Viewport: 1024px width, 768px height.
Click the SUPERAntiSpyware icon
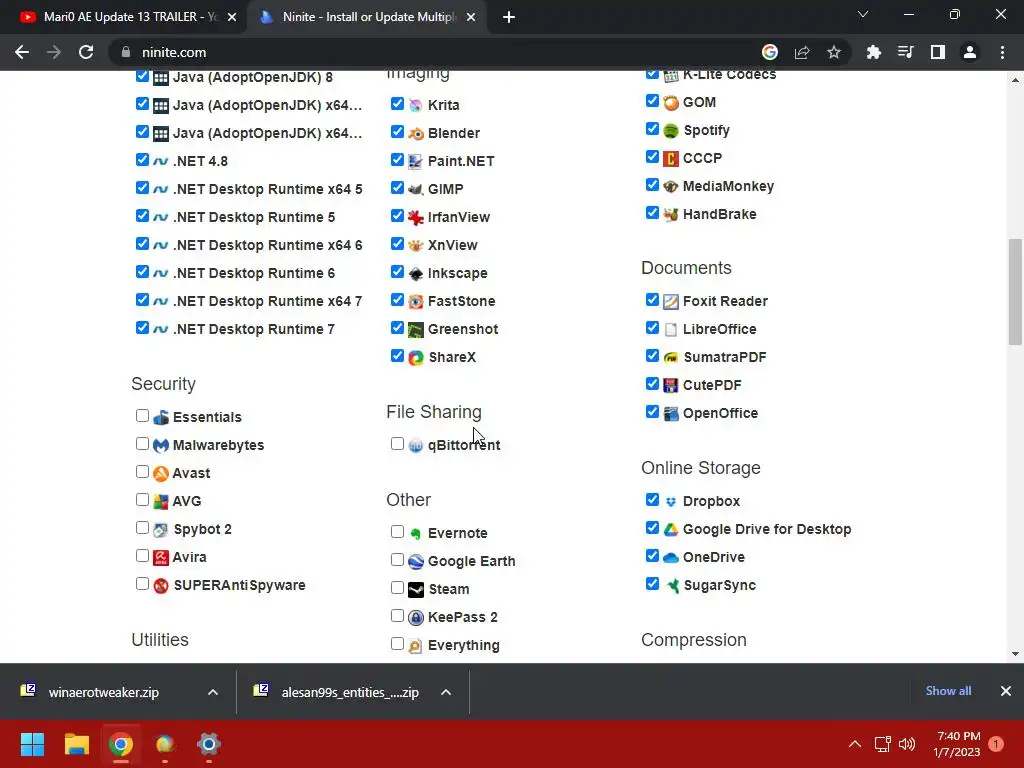point(161,585)
